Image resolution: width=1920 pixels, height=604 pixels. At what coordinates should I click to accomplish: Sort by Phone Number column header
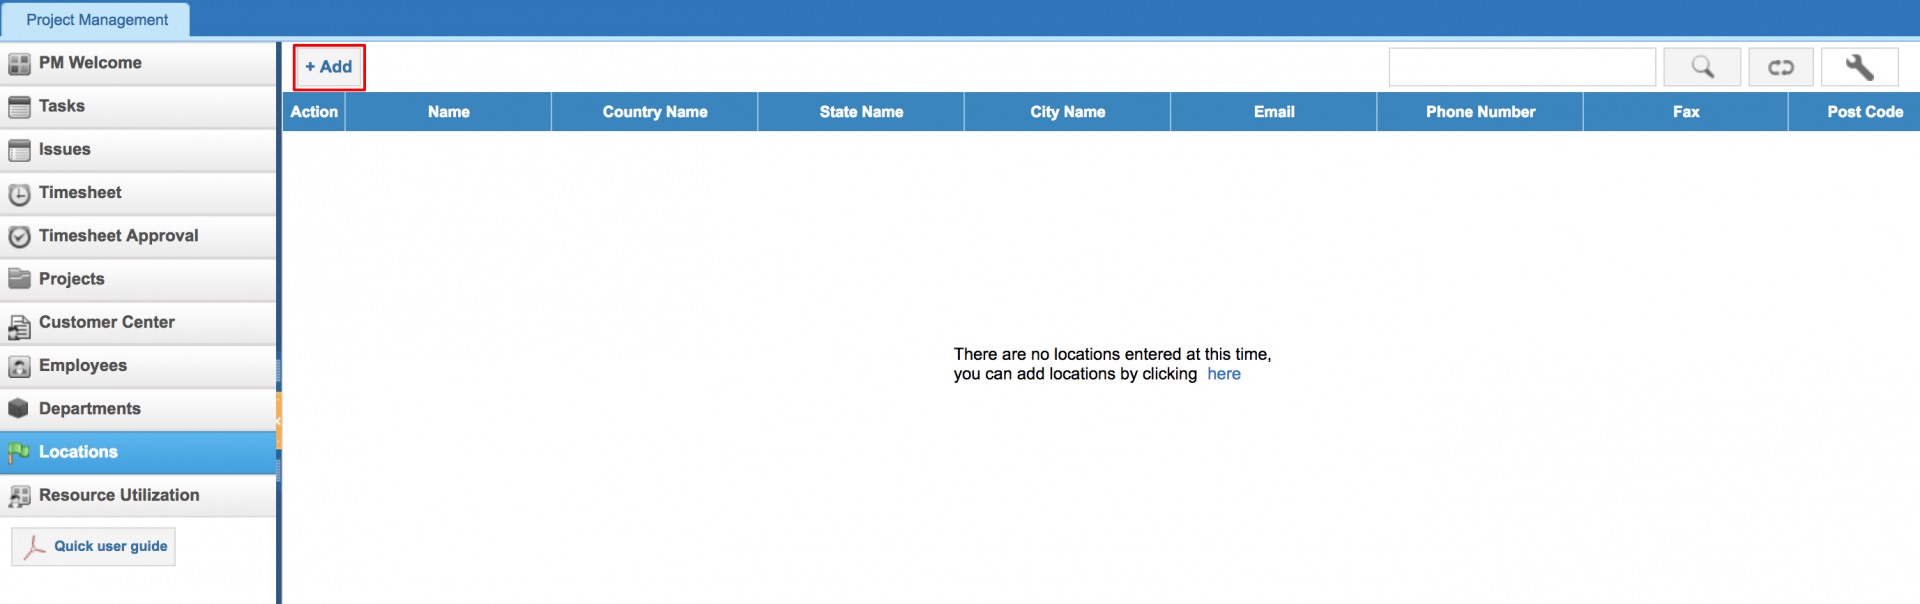tap(1480, 112)
